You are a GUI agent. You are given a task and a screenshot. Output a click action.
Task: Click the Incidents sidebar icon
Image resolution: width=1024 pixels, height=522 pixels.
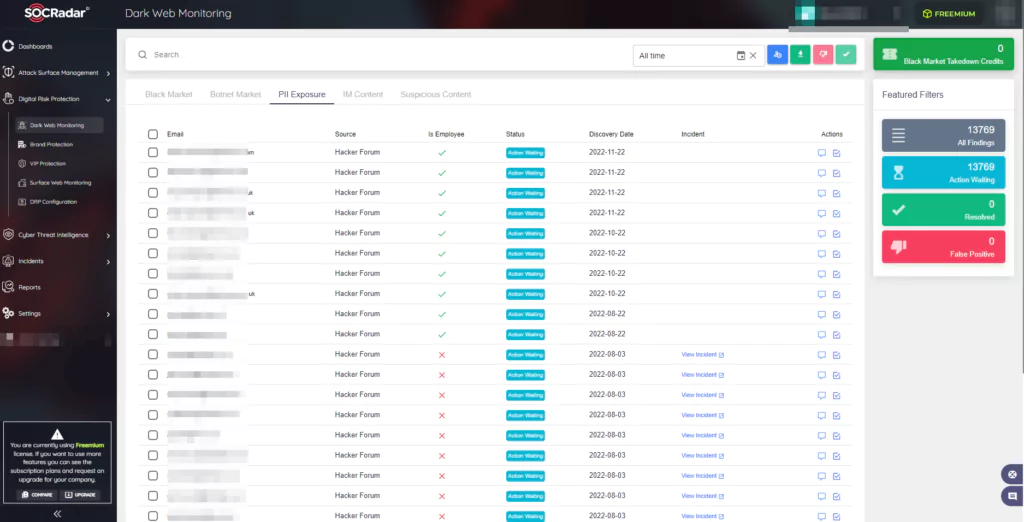tap(8, 261)
